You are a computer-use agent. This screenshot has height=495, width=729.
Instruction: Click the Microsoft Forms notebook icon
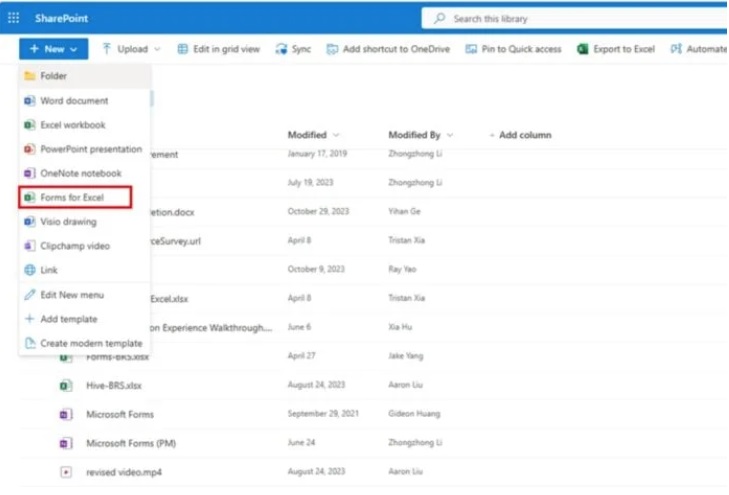pyautogui.click(x=66, y=414)
